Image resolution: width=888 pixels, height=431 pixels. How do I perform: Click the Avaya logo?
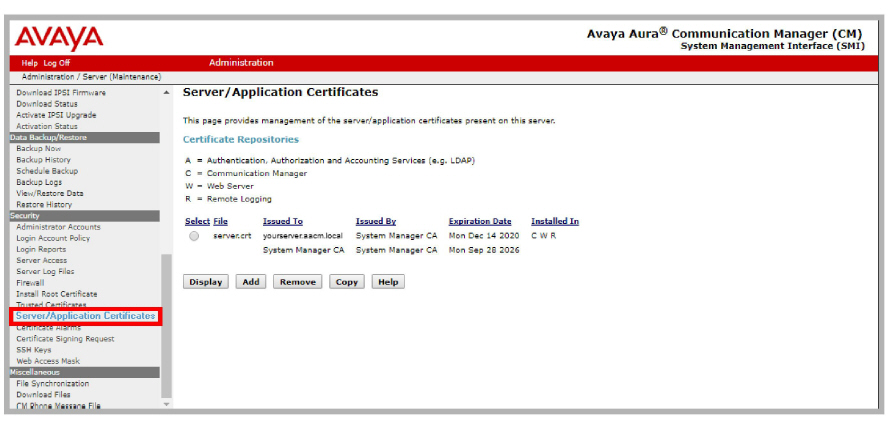pos(59,37)
